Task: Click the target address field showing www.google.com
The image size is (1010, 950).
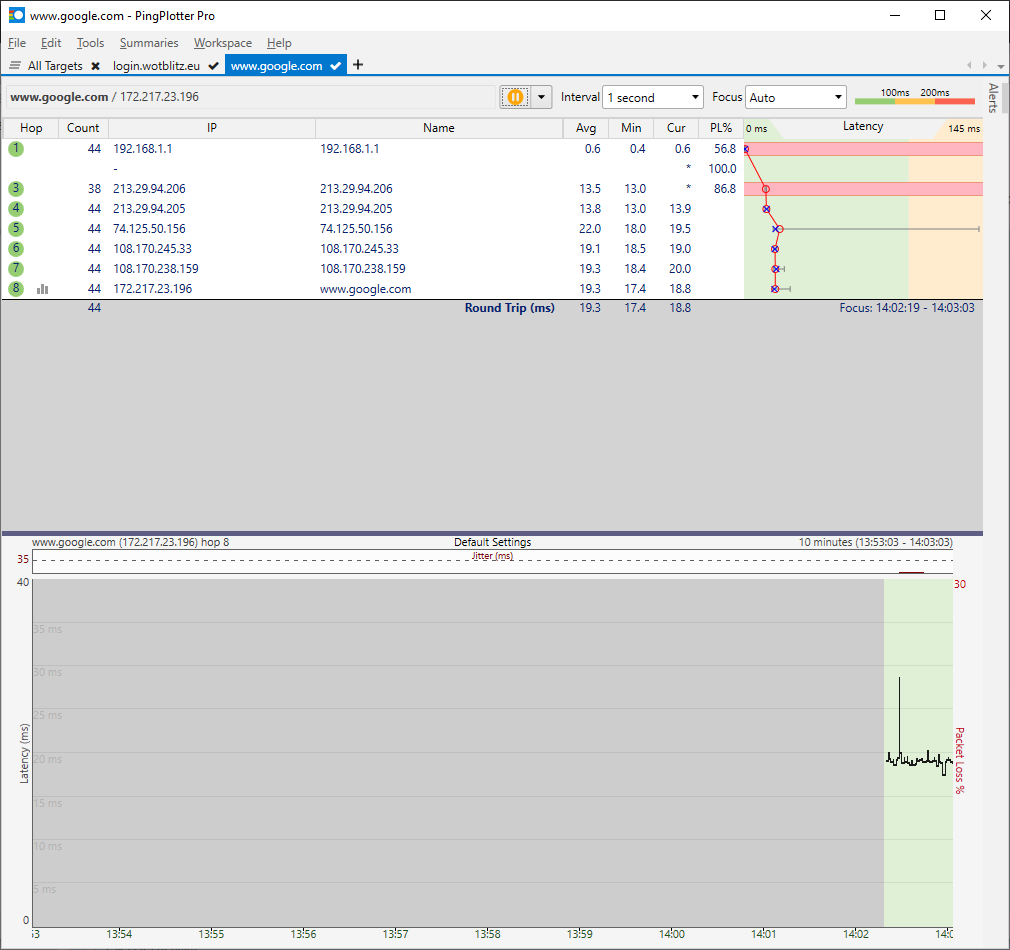Action: (250, 97)
